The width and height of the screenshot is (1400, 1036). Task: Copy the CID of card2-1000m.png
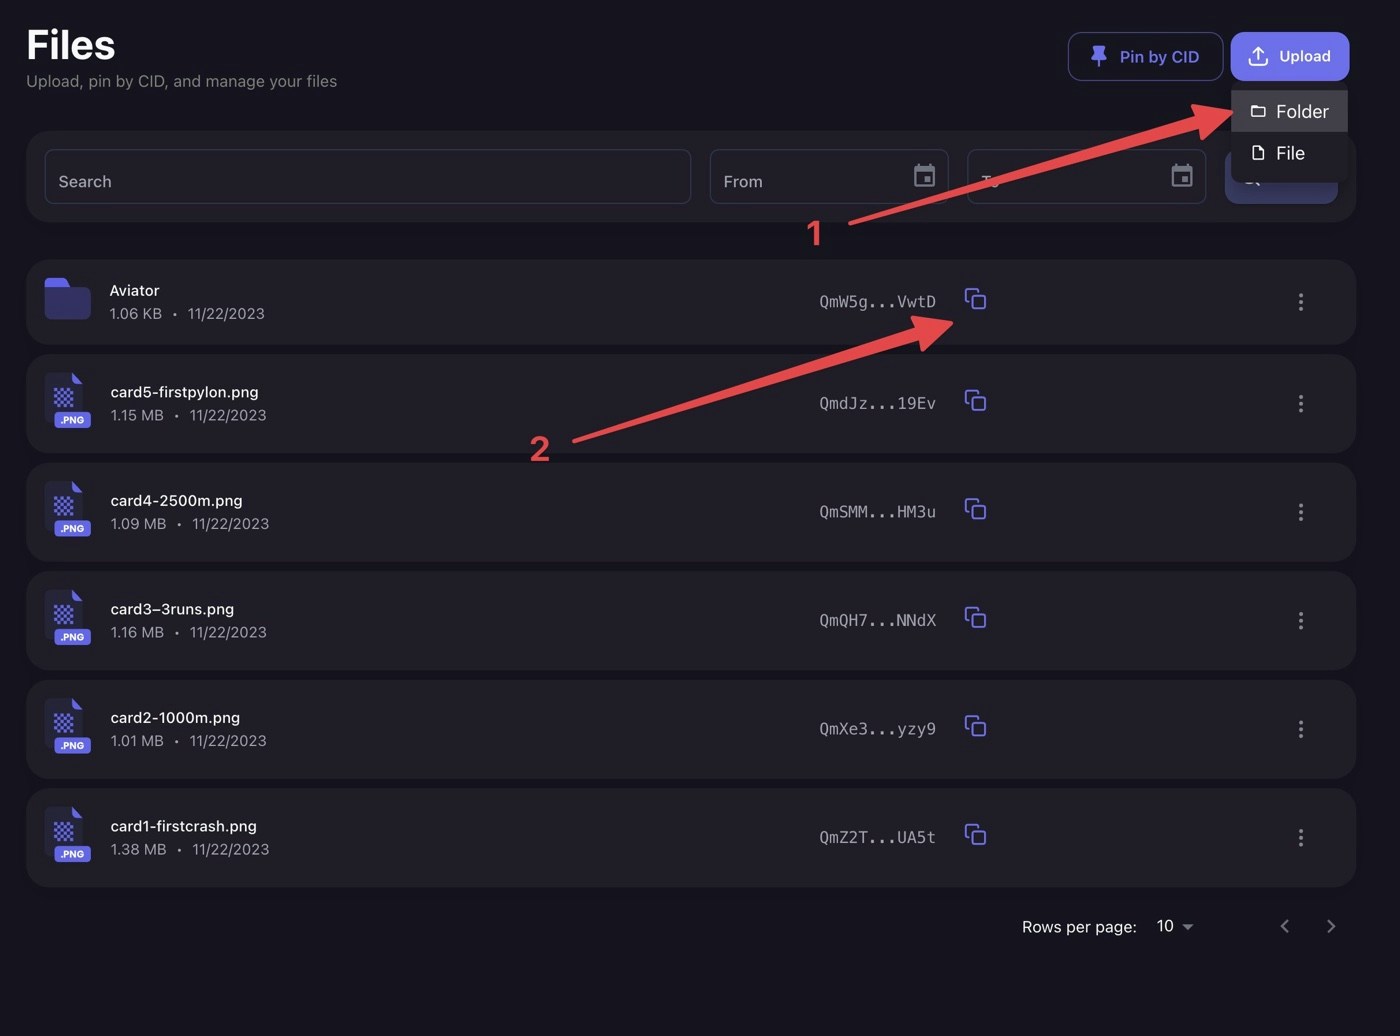coord(975,727)
